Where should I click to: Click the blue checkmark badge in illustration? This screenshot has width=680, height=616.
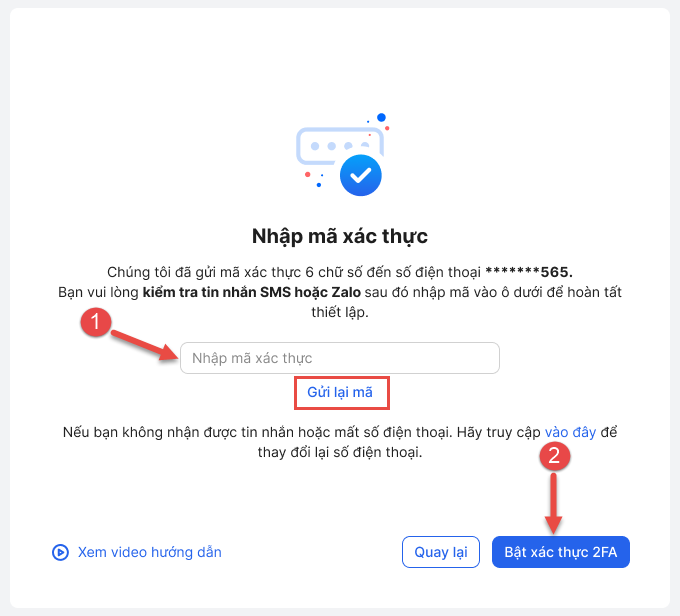[361, 174]
